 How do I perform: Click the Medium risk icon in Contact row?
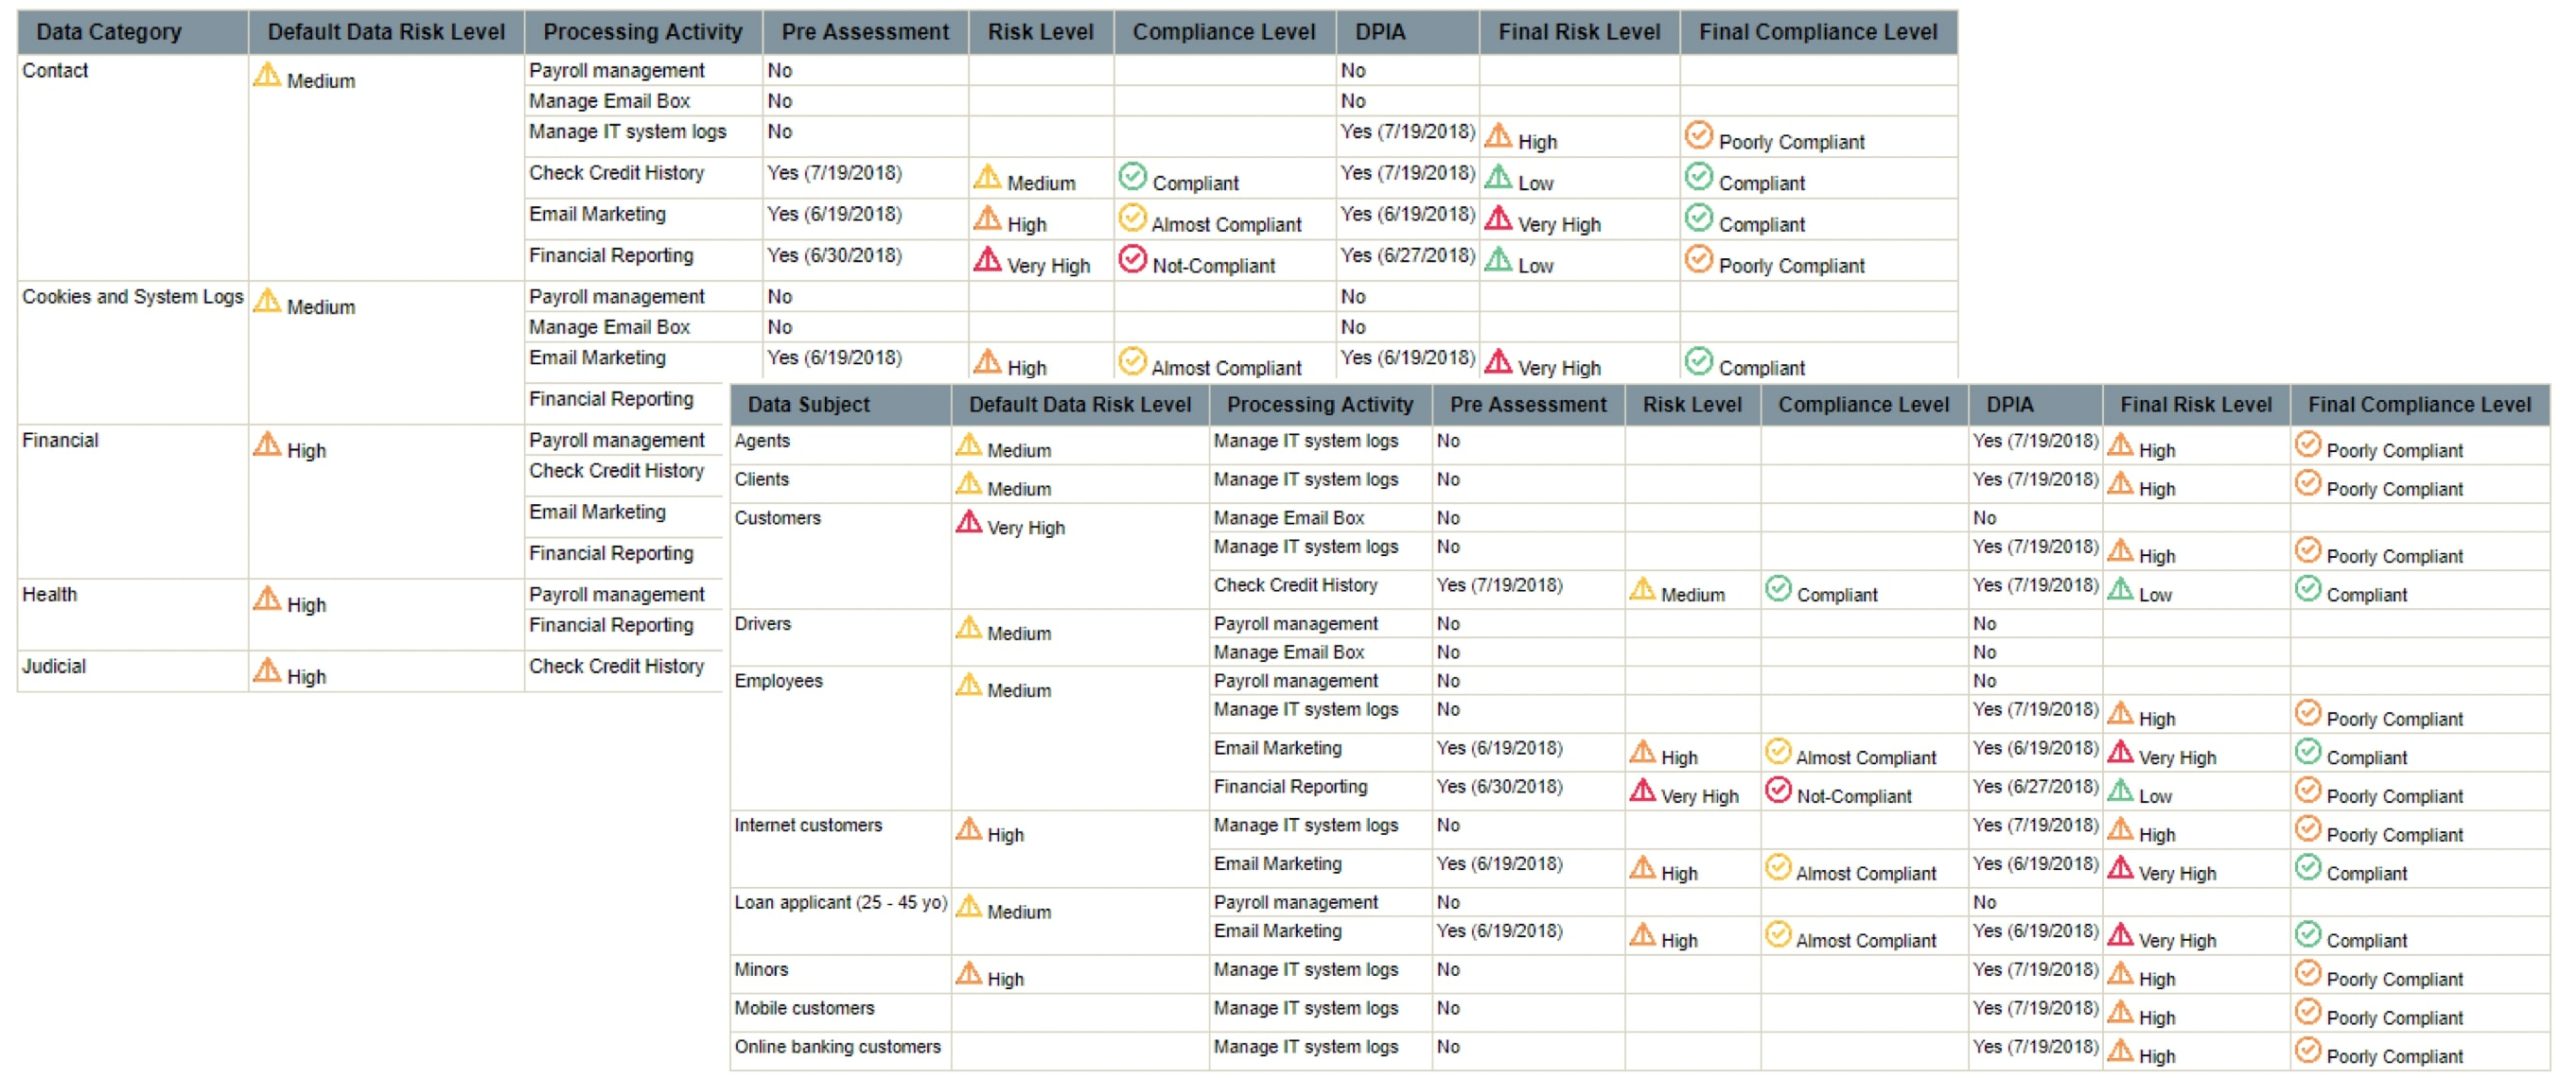click(x=266, y=75)
